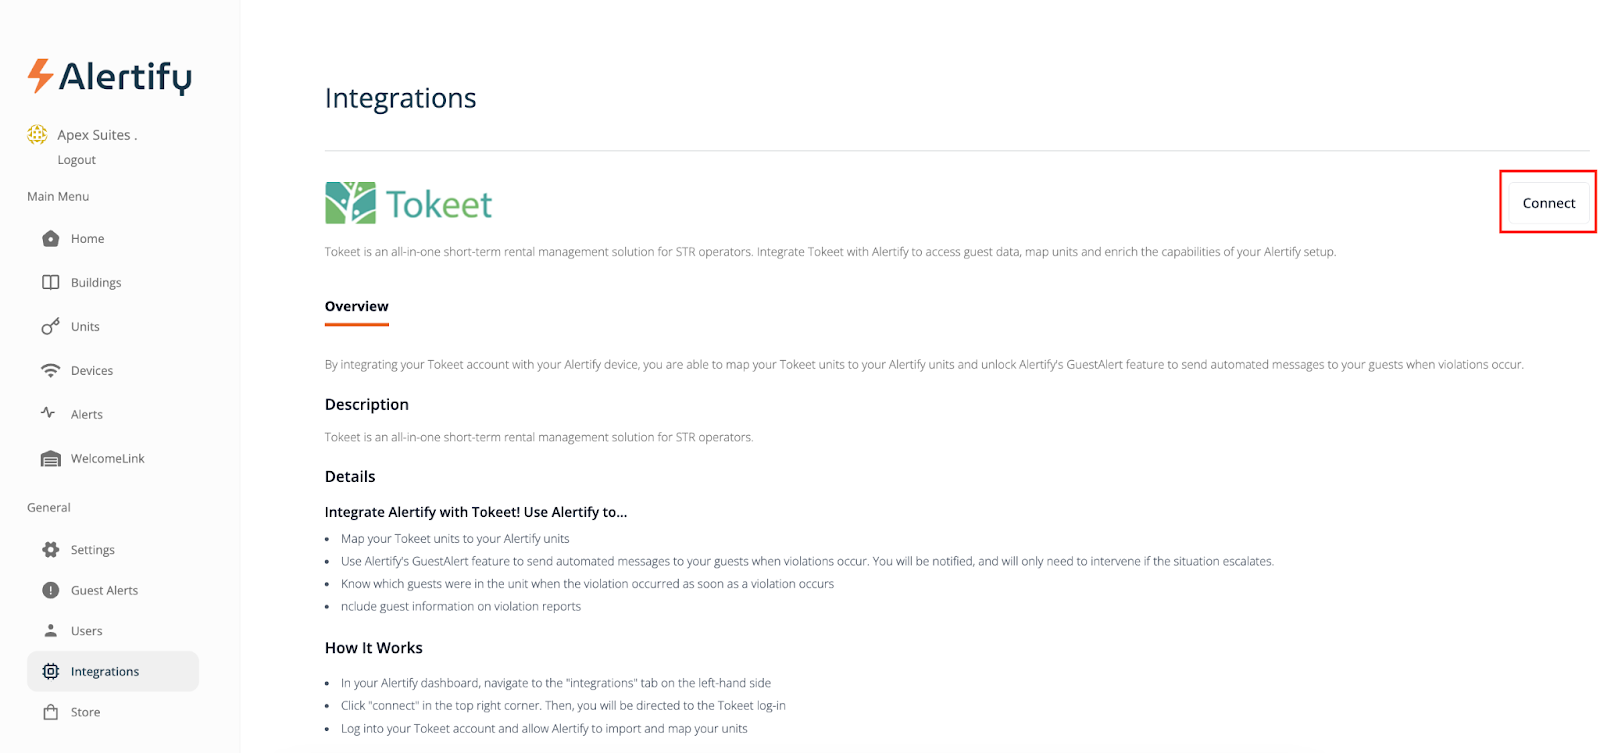Open the Integrations menu item
Screen dimensions: 1600x753
(105, 671)
